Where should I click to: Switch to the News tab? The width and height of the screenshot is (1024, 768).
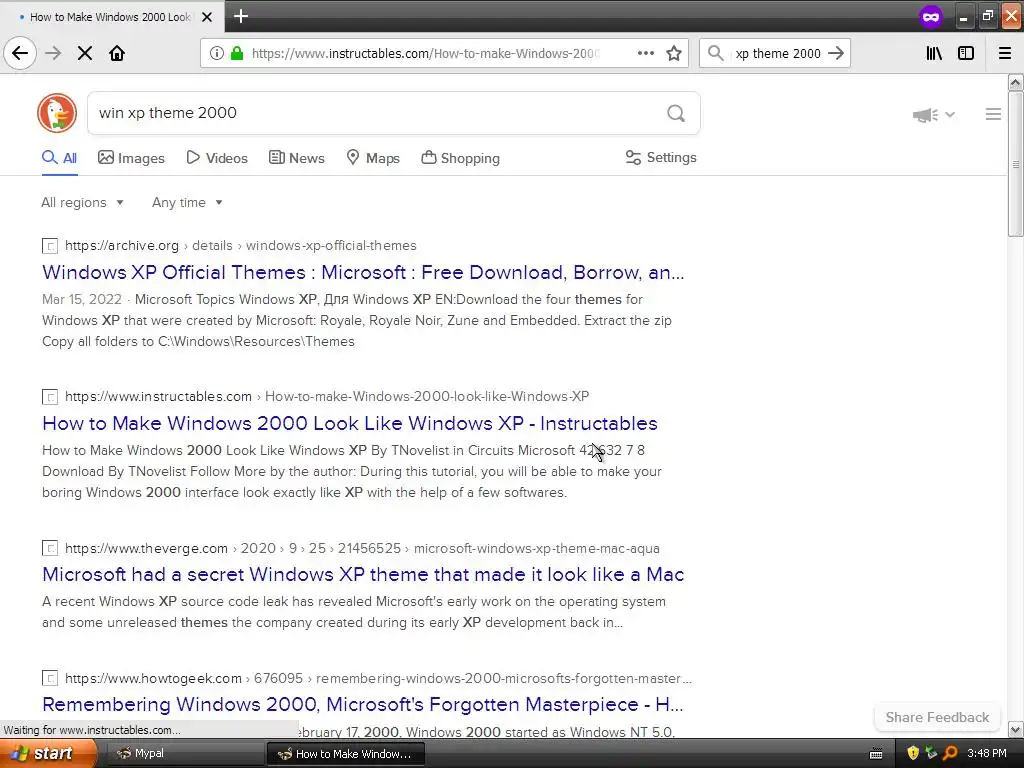coord(296,158)
